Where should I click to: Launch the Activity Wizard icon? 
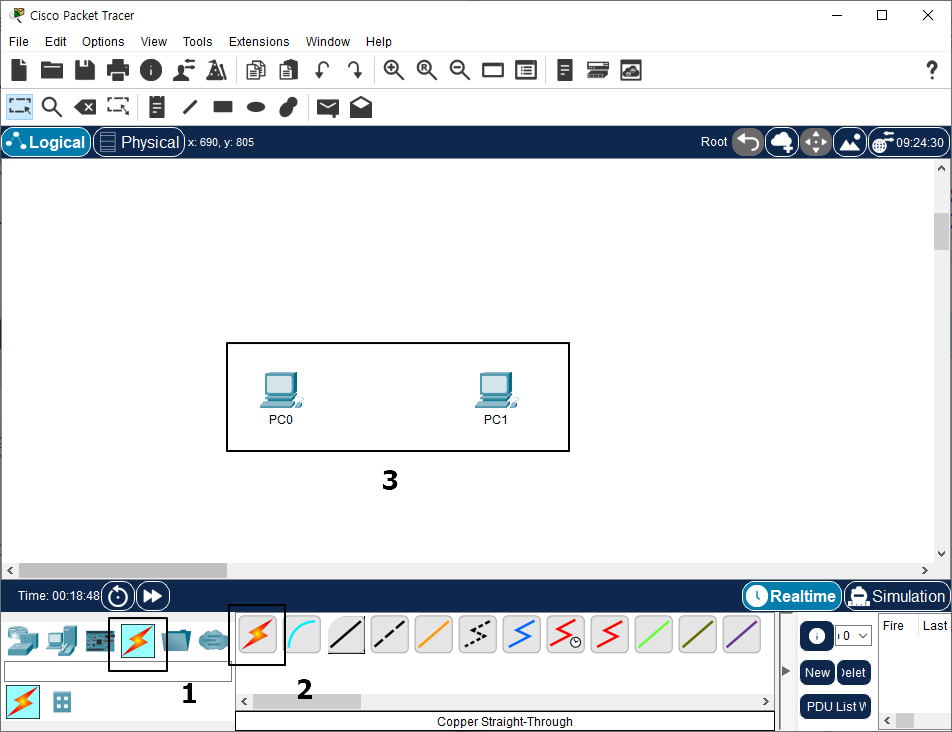tap(184, 70)
